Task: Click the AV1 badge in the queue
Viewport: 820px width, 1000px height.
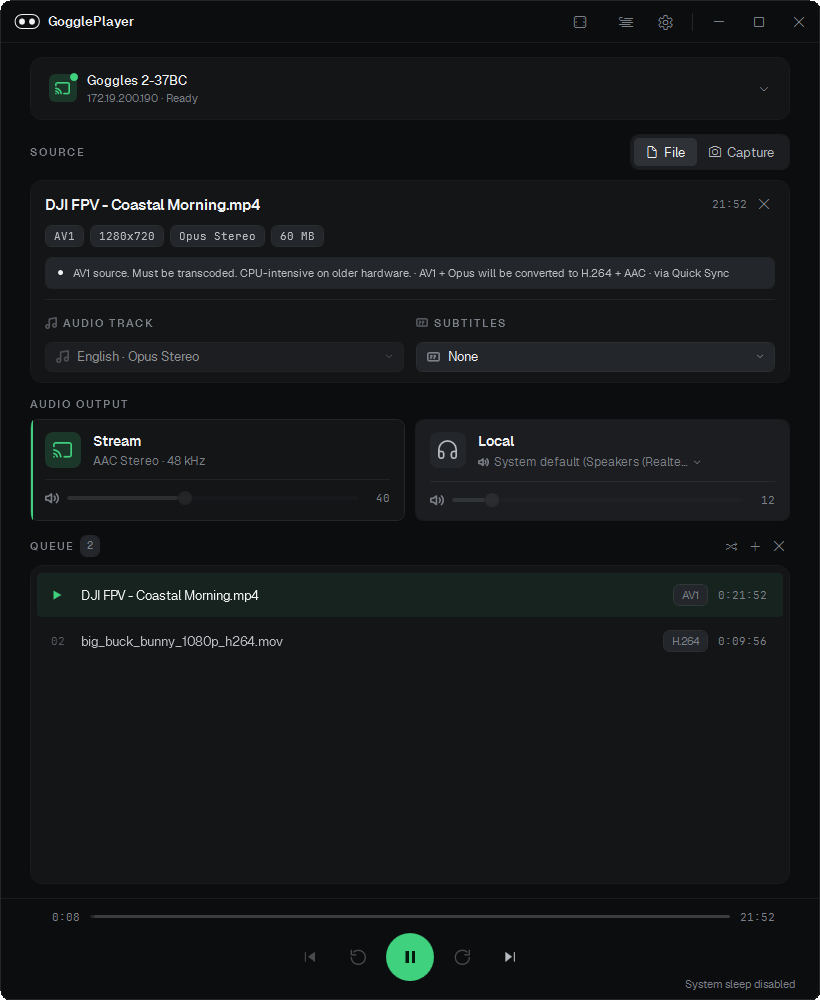Action: (x=690, y=595)
